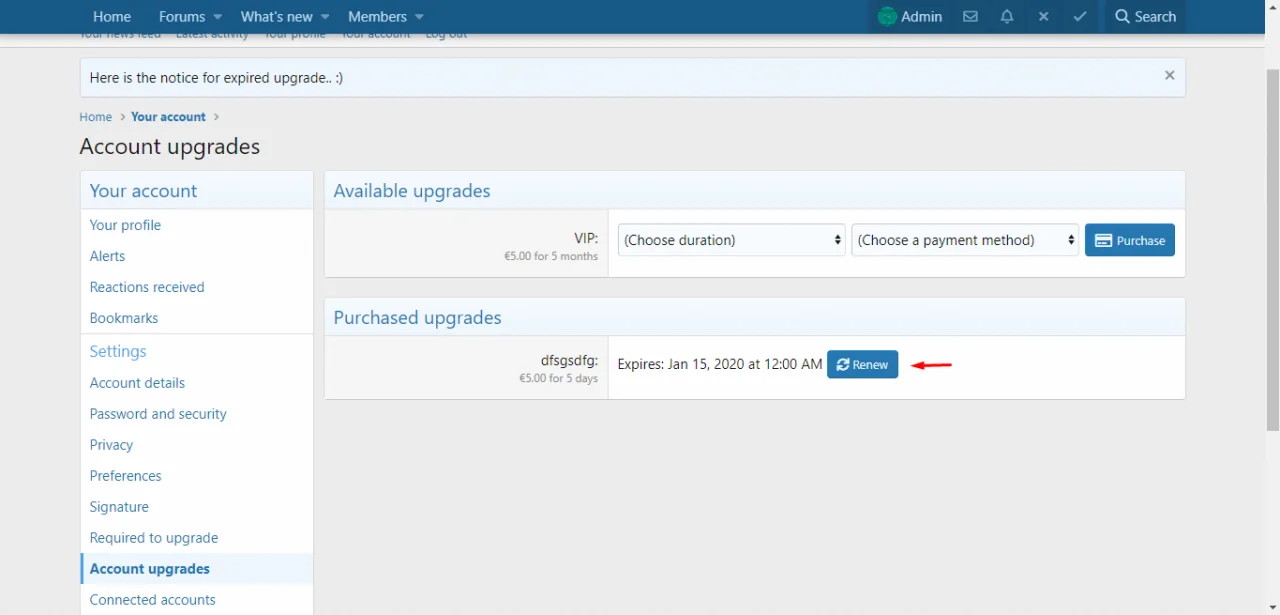Go to Home in top navigation
1280x615 pixels.
[112, 17]
